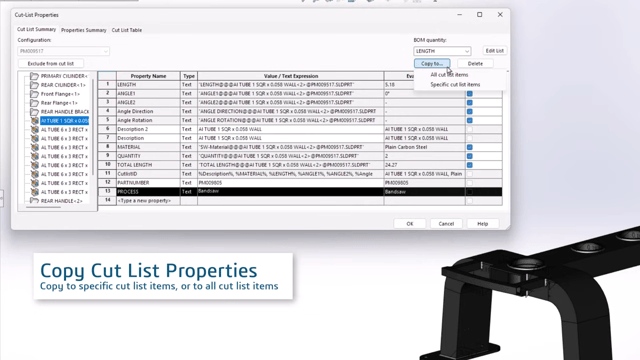Image resolution: width=640 pixels, height=360 pixels.
Task: Click the Rear Flange<1> folder icon
Action: click(x=34, y=103)
